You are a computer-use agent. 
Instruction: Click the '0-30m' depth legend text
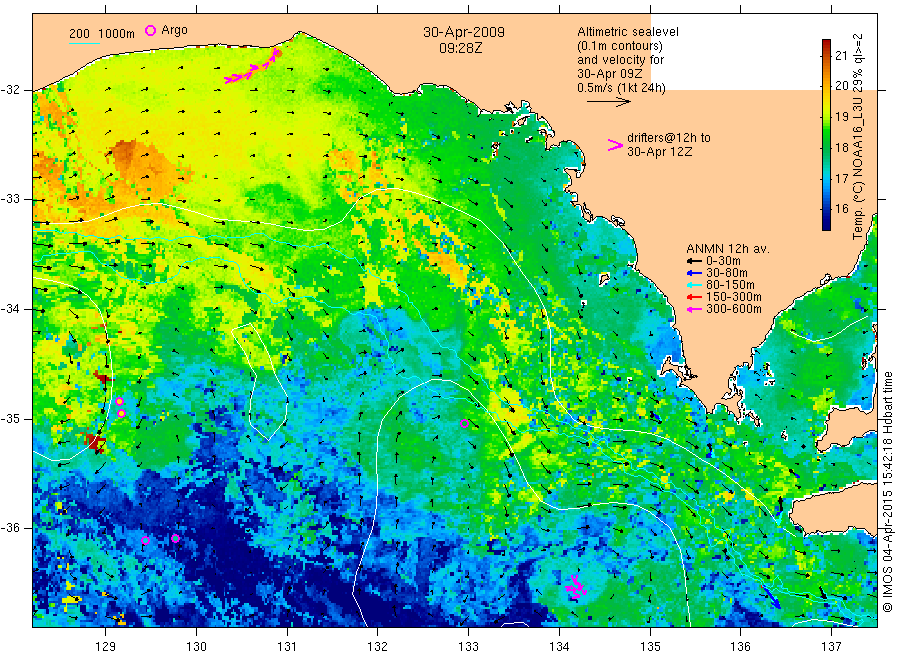coord(723,261)
